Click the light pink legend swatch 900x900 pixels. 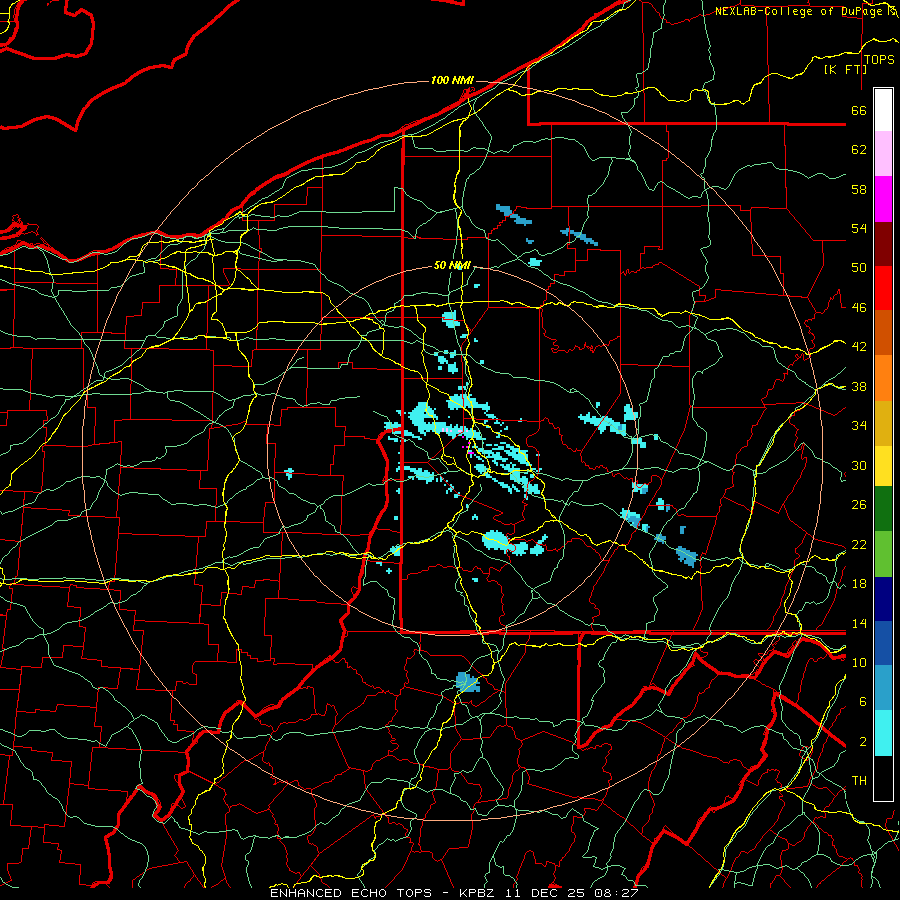pos(883,154)
